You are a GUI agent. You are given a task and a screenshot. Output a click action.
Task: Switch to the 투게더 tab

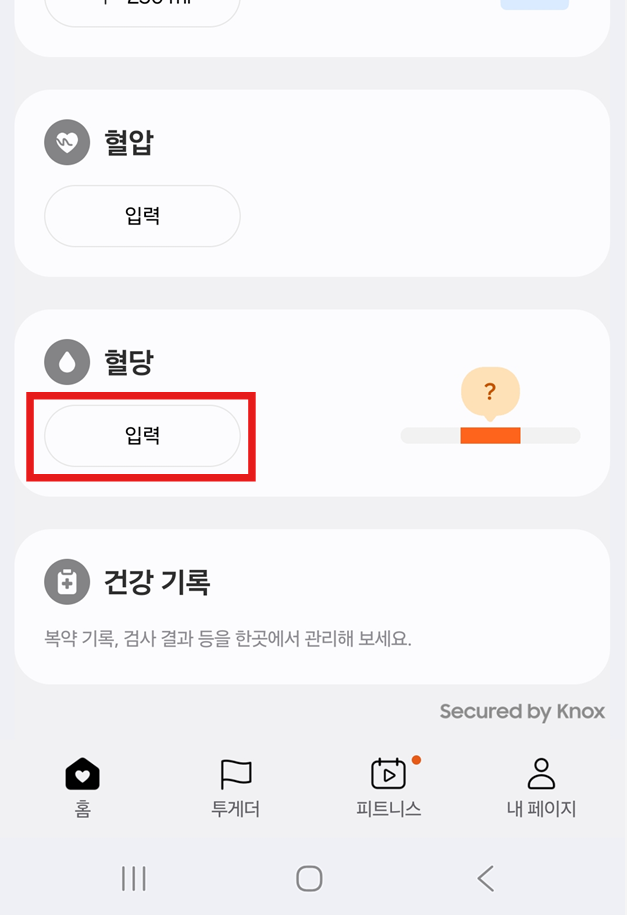click(x=235, y=790)
